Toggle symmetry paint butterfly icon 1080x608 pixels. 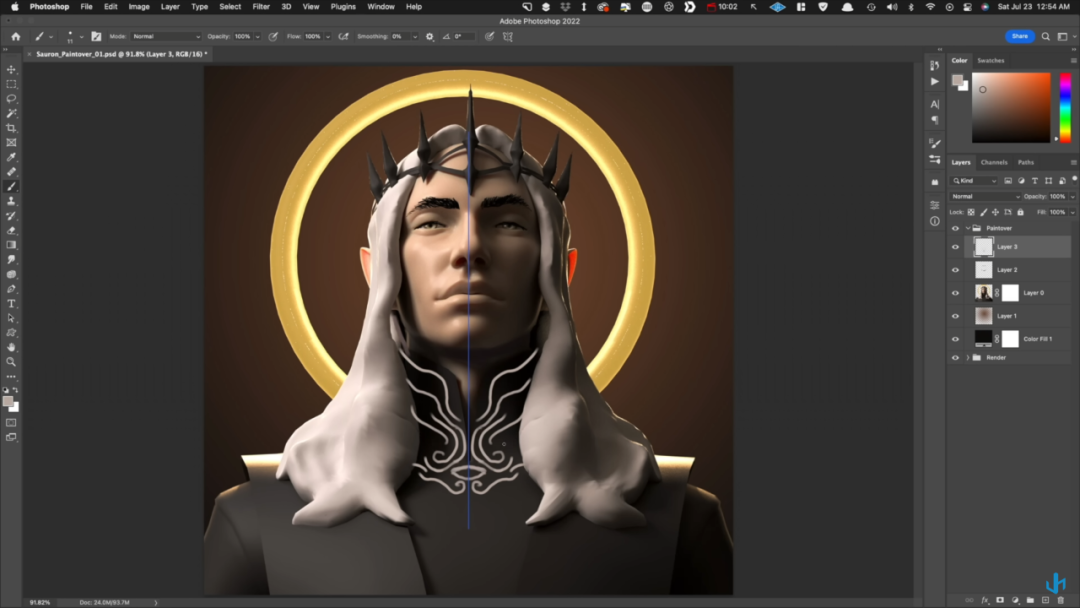(x=508, y=36)
